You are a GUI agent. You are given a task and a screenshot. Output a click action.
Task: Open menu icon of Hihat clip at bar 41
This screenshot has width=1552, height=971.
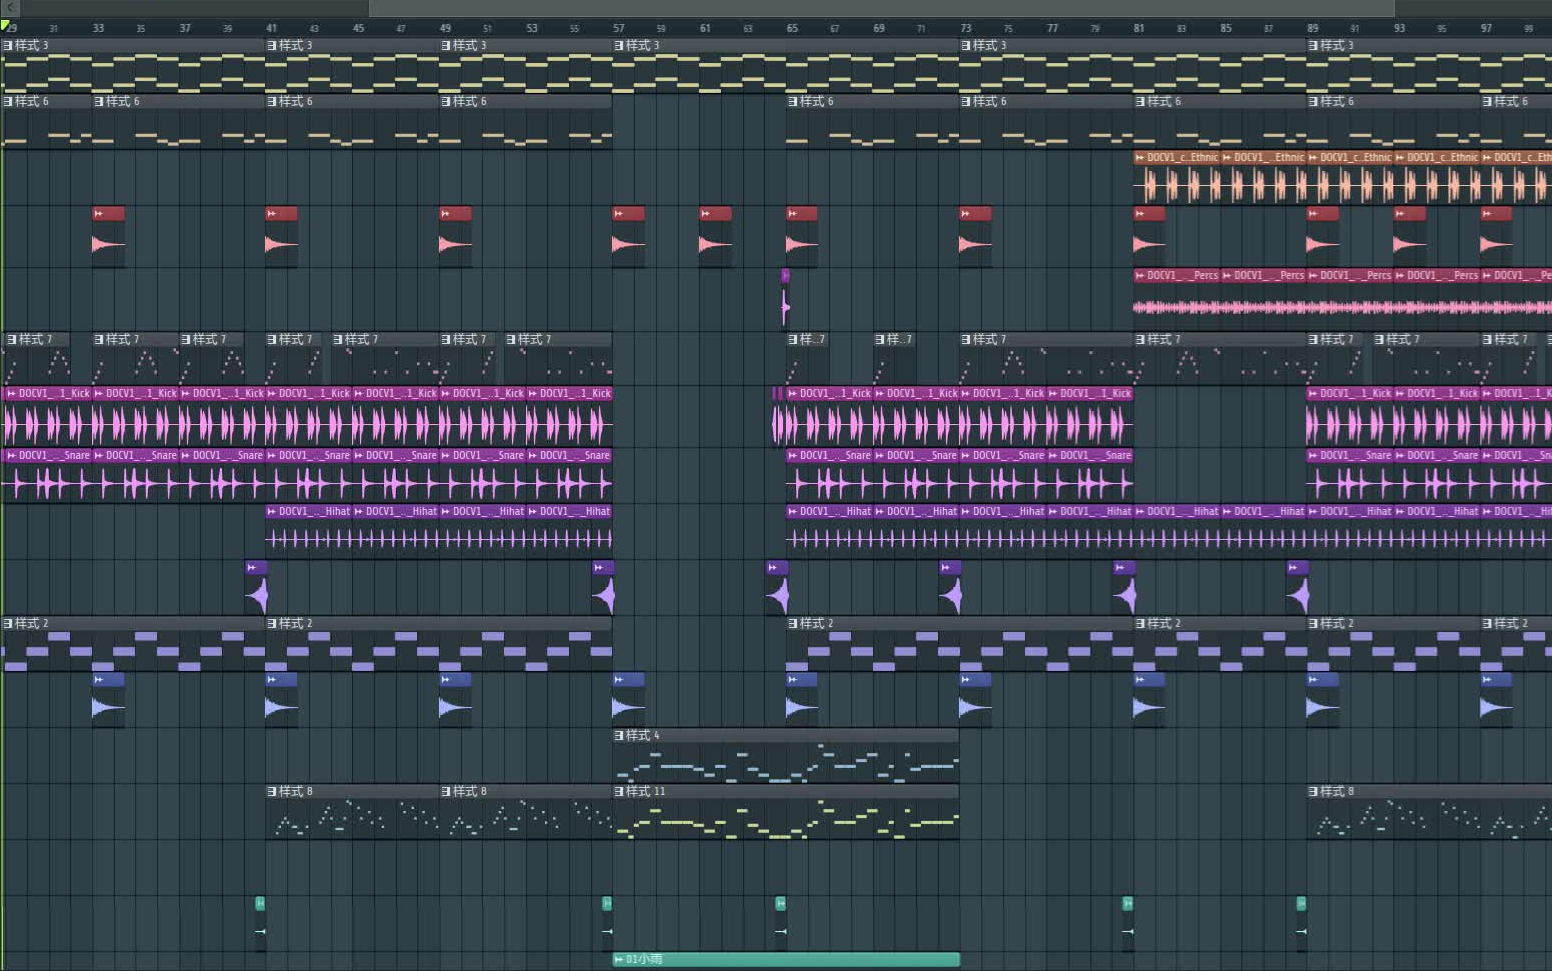pos(272,511)
